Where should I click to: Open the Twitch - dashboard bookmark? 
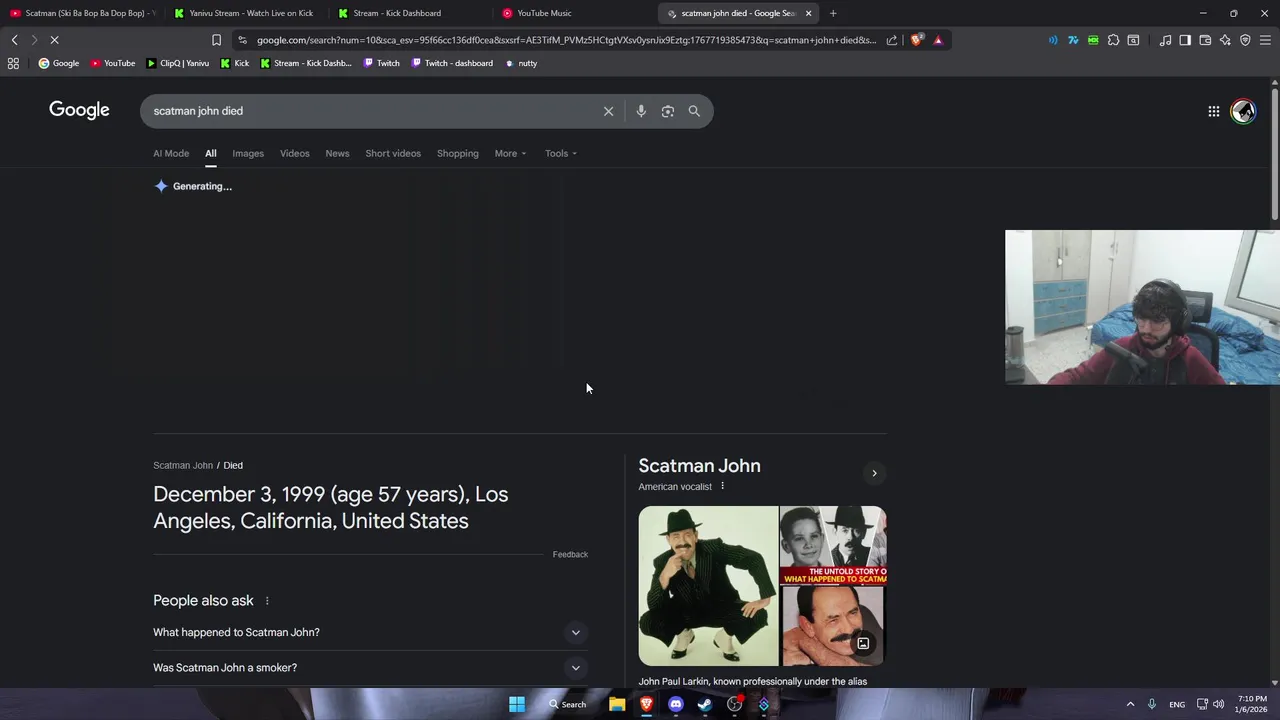click(x=450, y=63)
